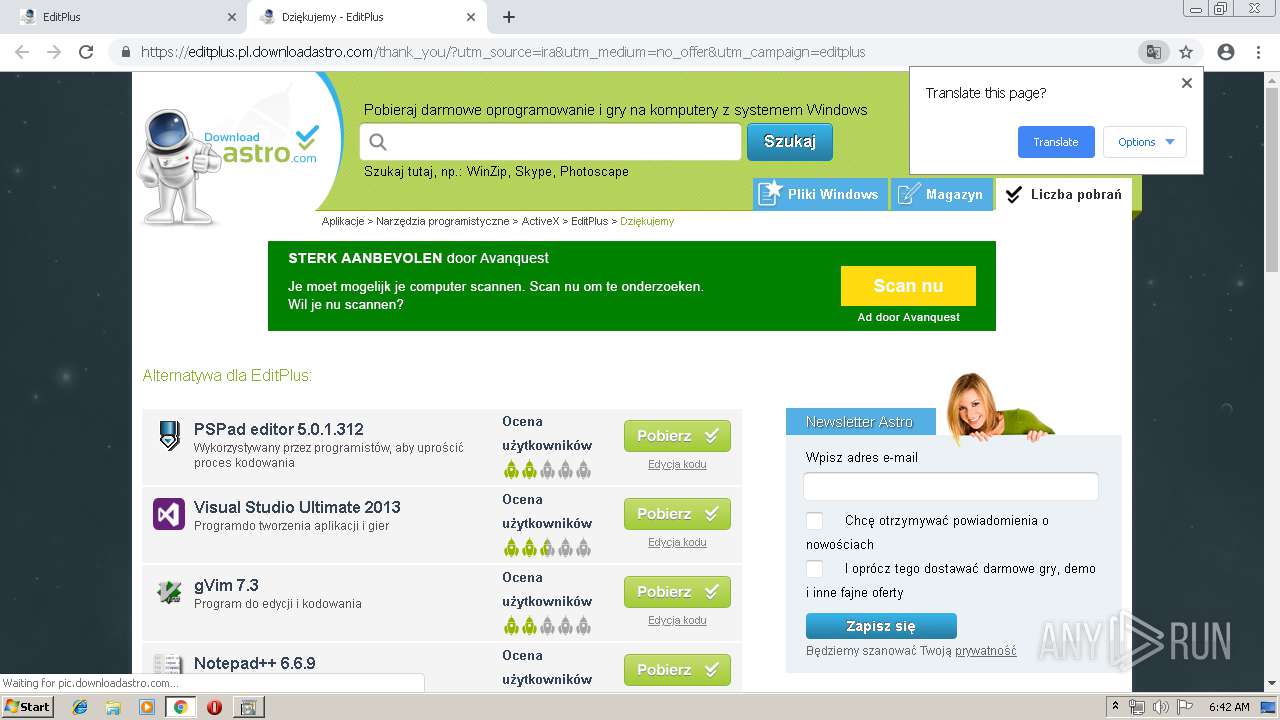Open the Chrome profile avatar

coord(1226,52)
